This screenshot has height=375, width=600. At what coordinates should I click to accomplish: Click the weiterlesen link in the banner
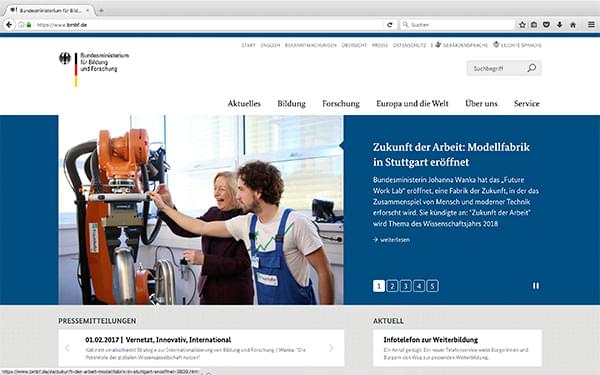click(x=391, y=240)
